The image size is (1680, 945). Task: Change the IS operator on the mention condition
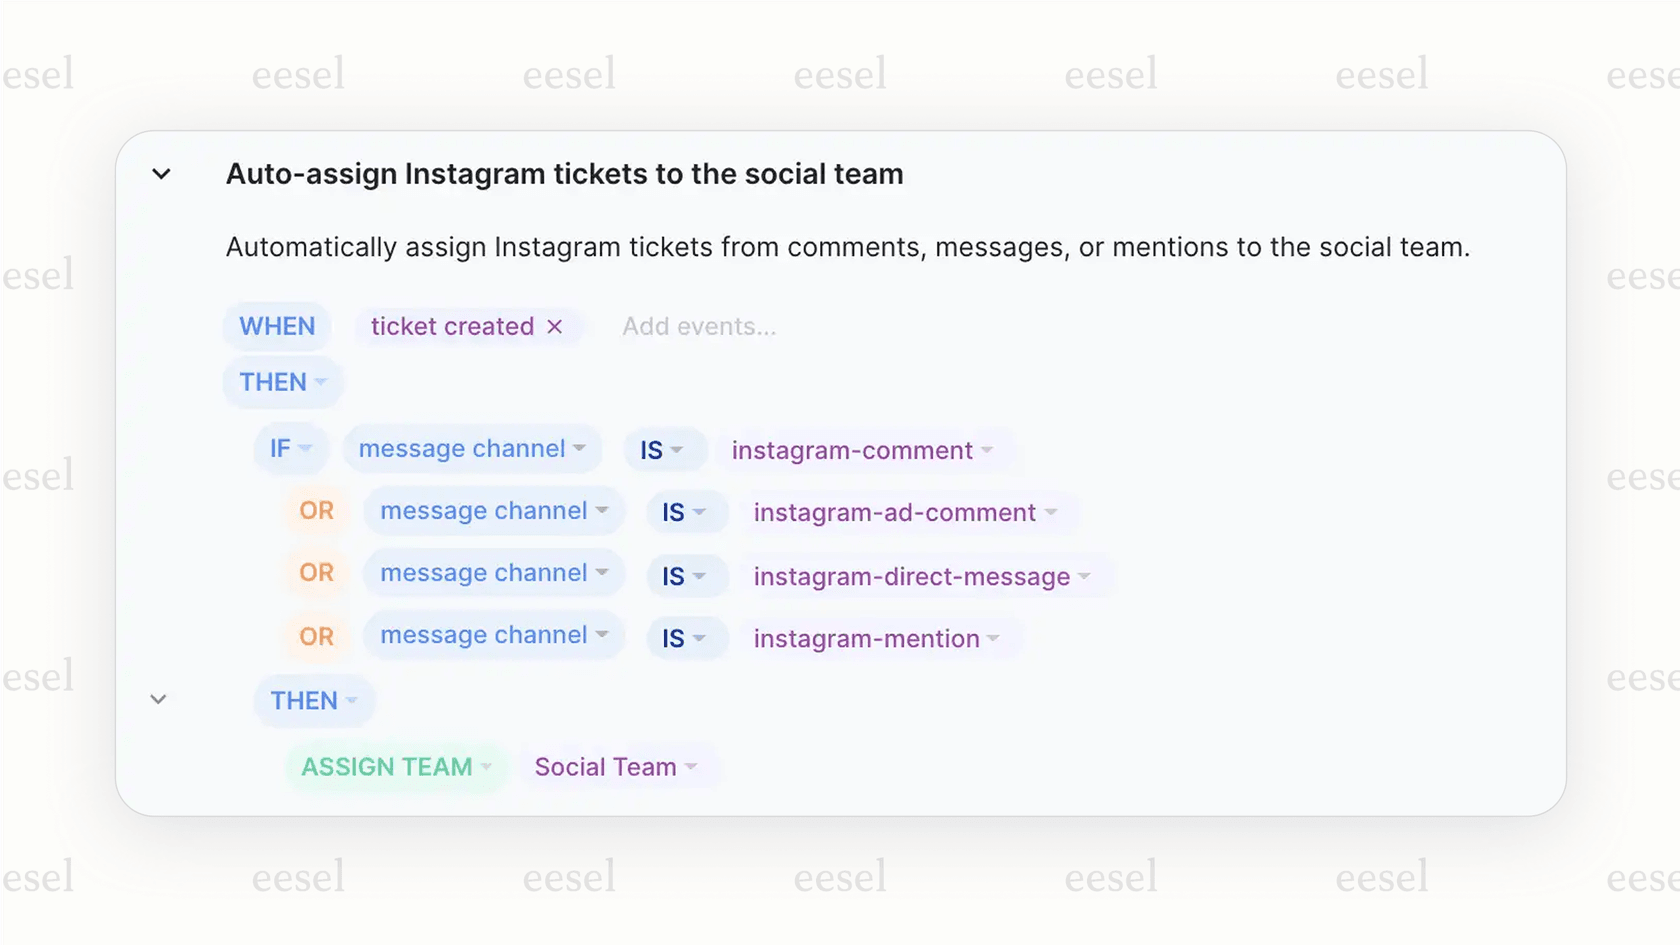tap(687, 638)
